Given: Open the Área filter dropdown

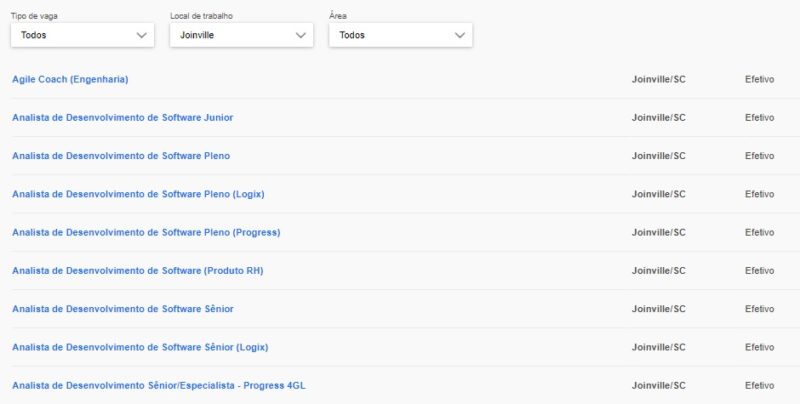Looking at the screenshot, I should click(x=400, y=35).
